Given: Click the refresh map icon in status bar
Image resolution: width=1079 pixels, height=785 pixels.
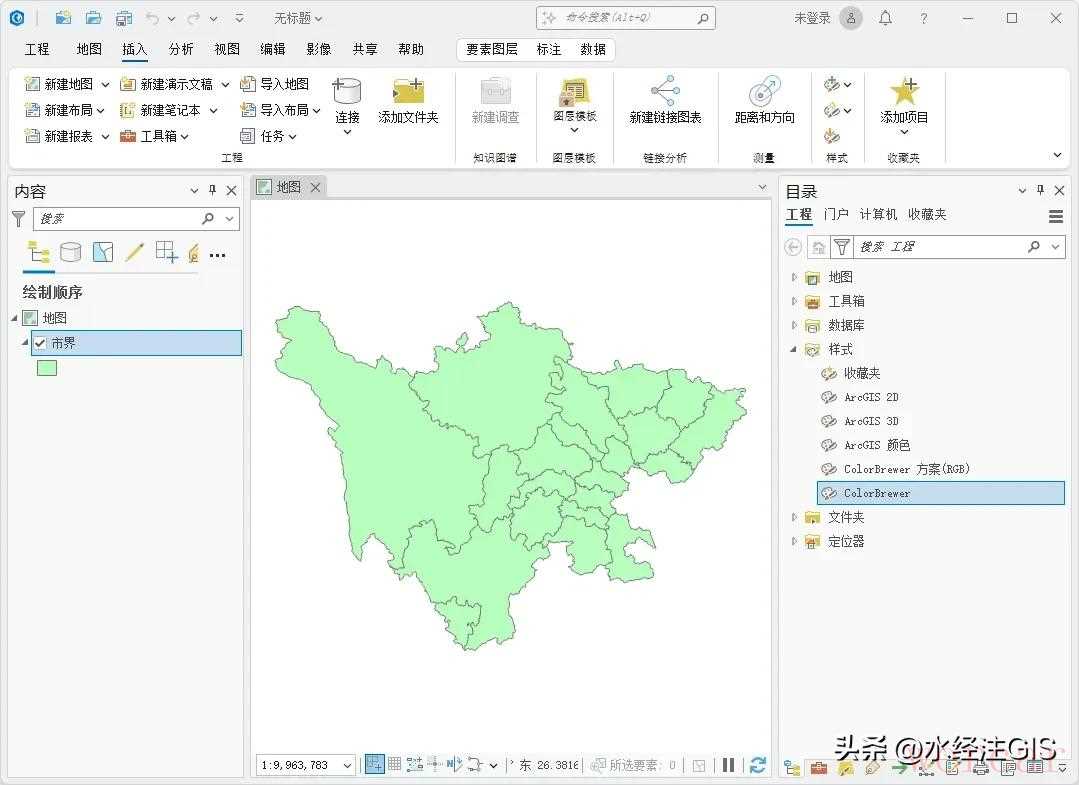Looking at the screenshot, I should click(x=757, y=765).
